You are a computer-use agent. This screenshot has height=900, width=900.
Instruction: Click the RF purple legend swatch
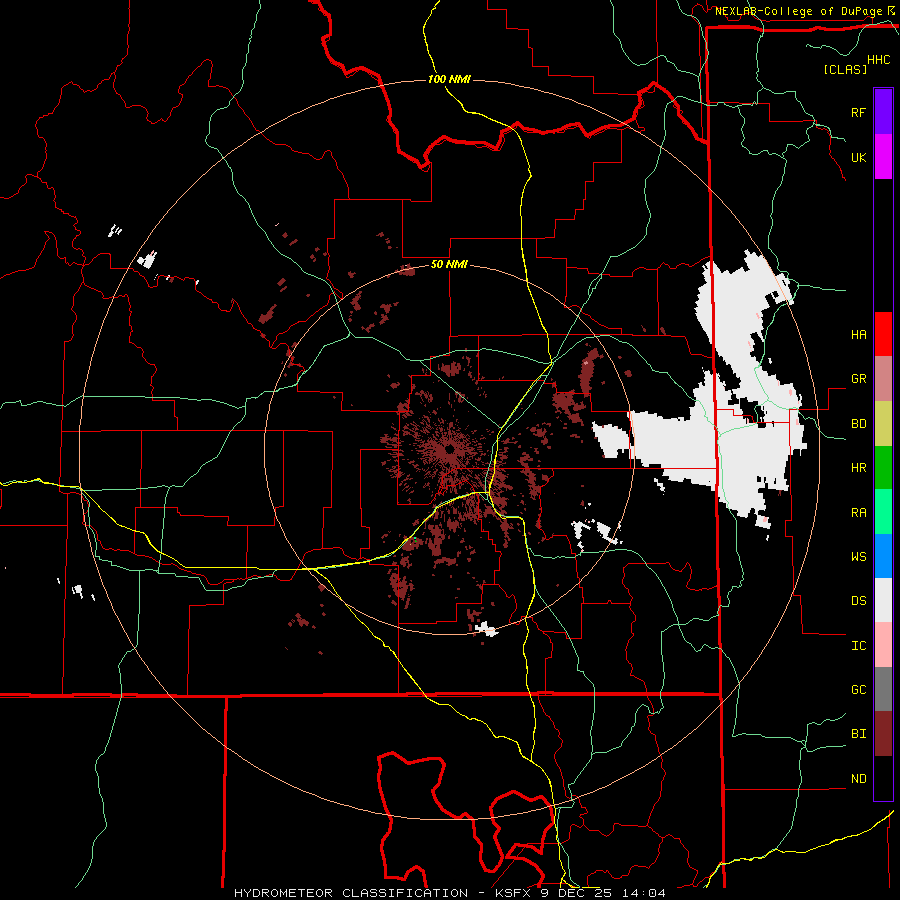(883, 112)
